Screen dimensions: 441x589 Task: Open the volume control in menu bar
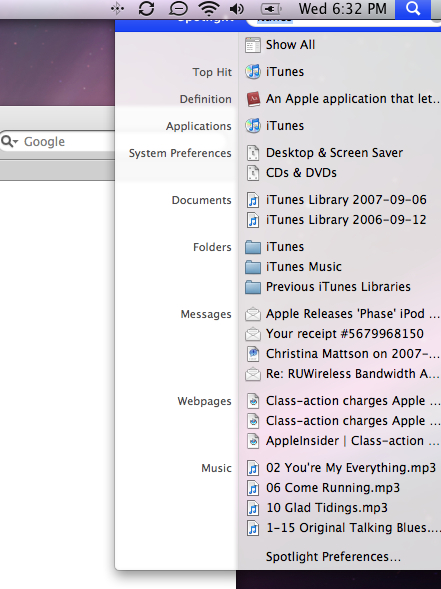[237, 9]
